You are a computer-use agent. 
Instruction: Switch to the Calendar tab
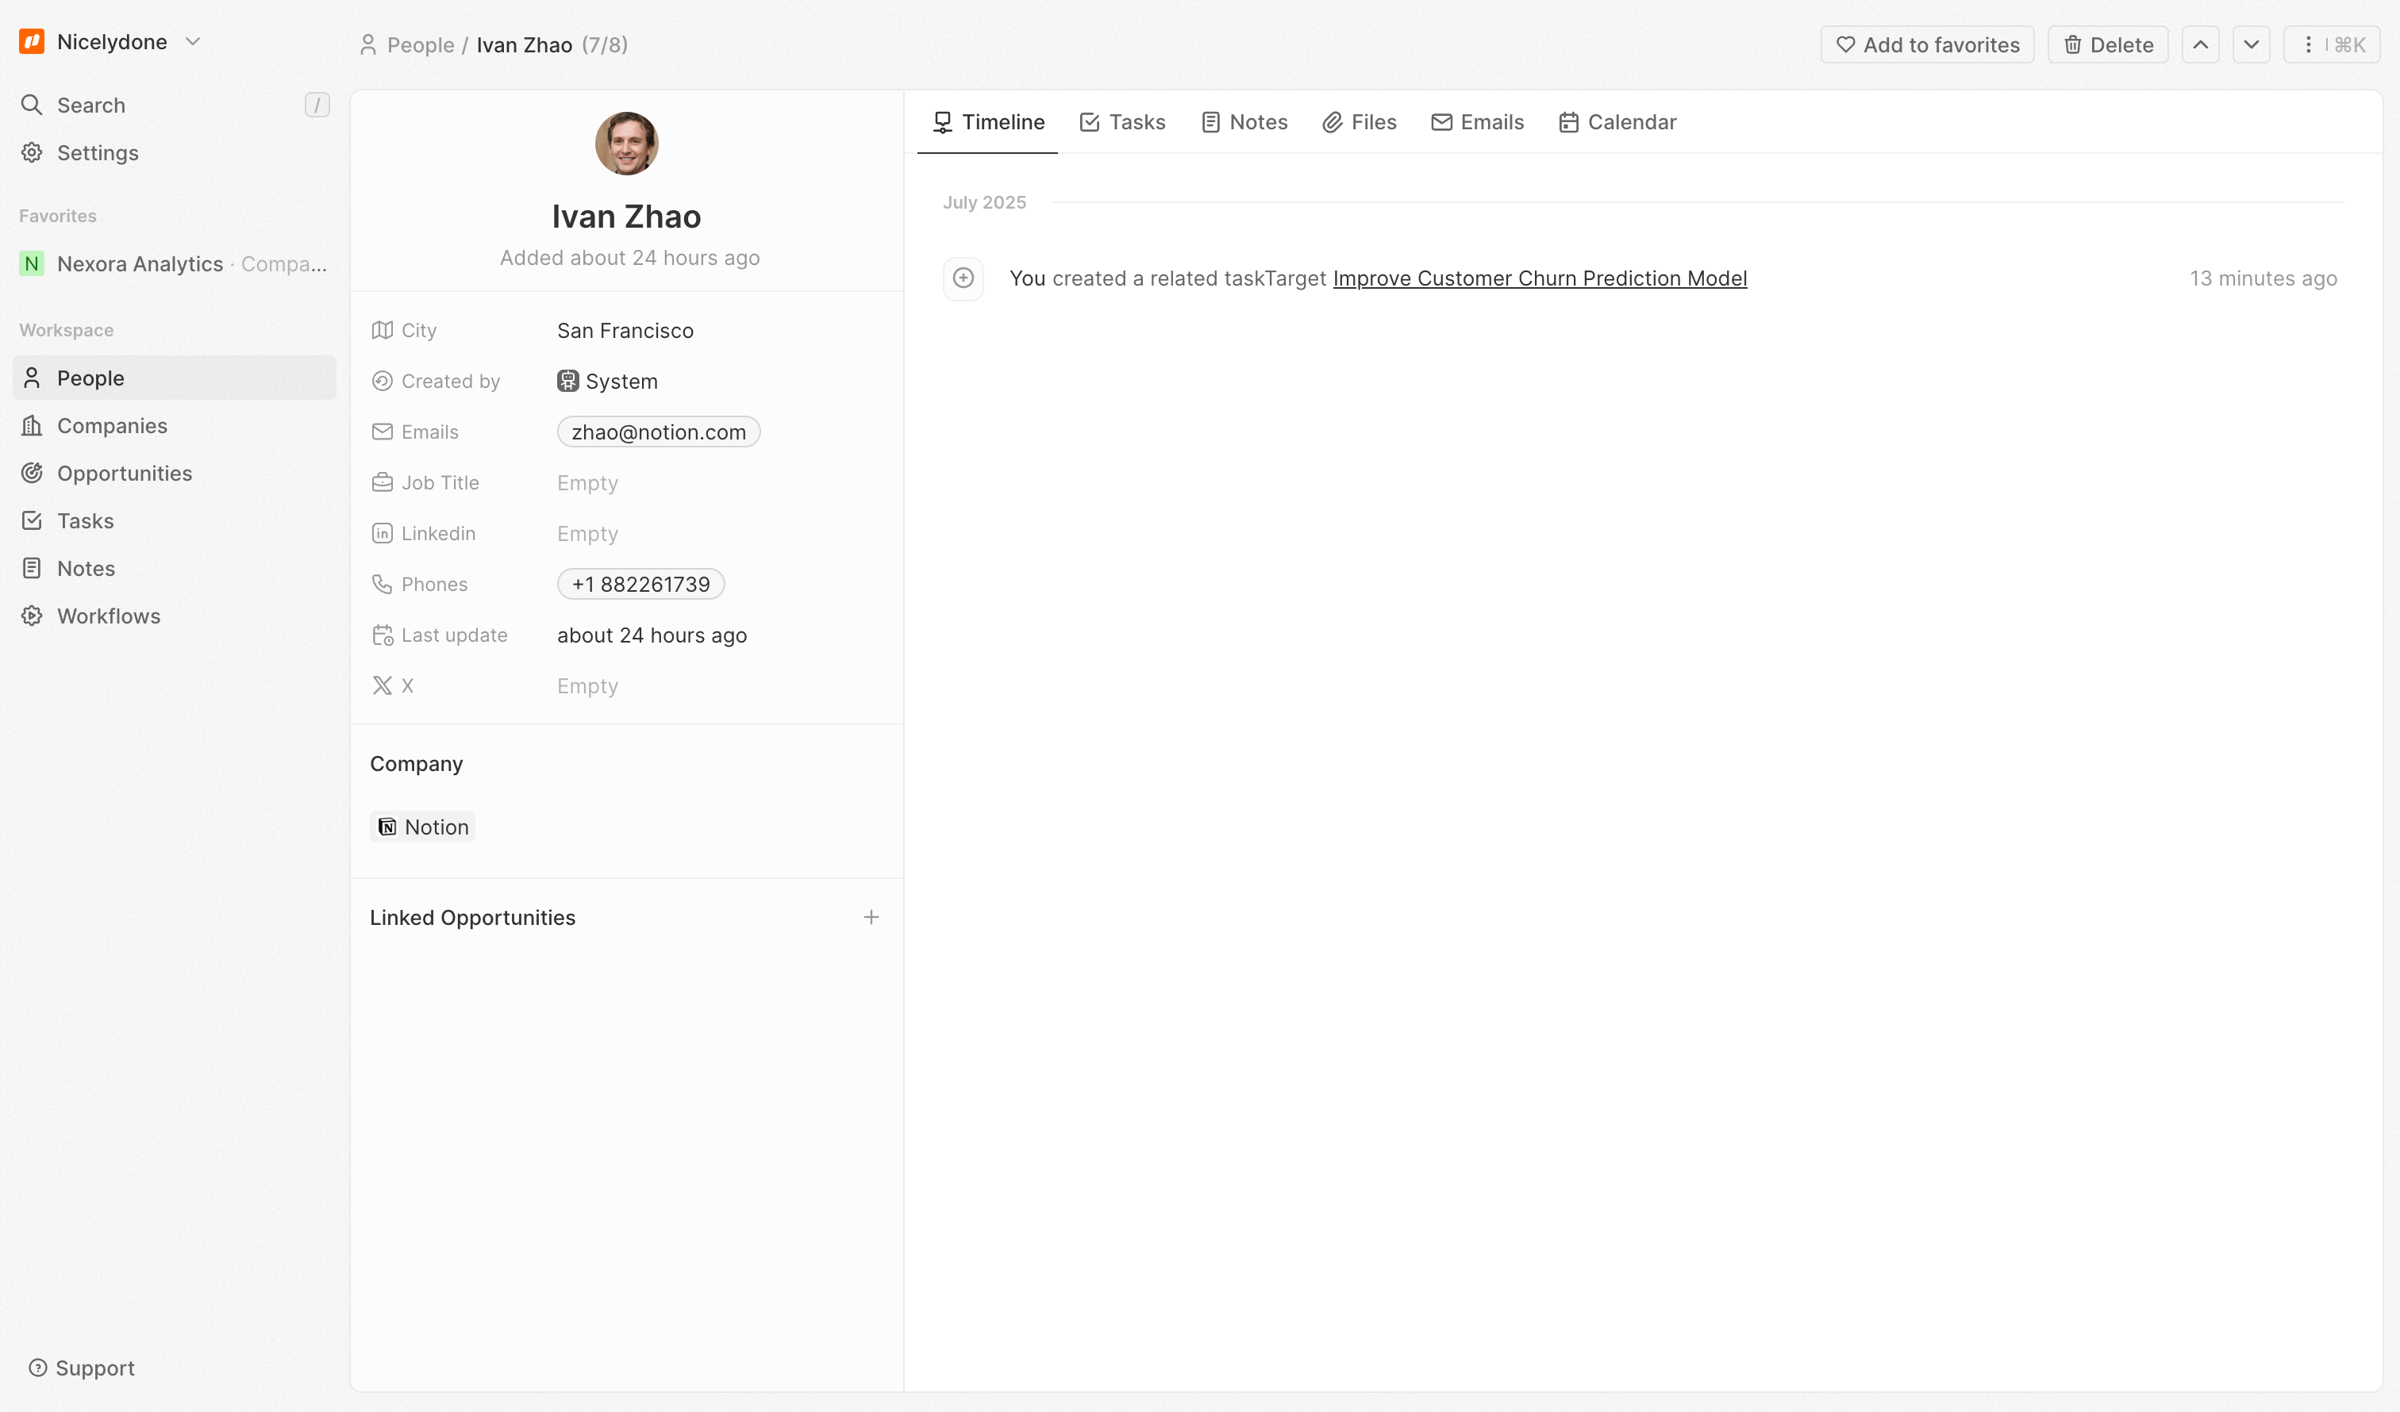coord(1617,122)
